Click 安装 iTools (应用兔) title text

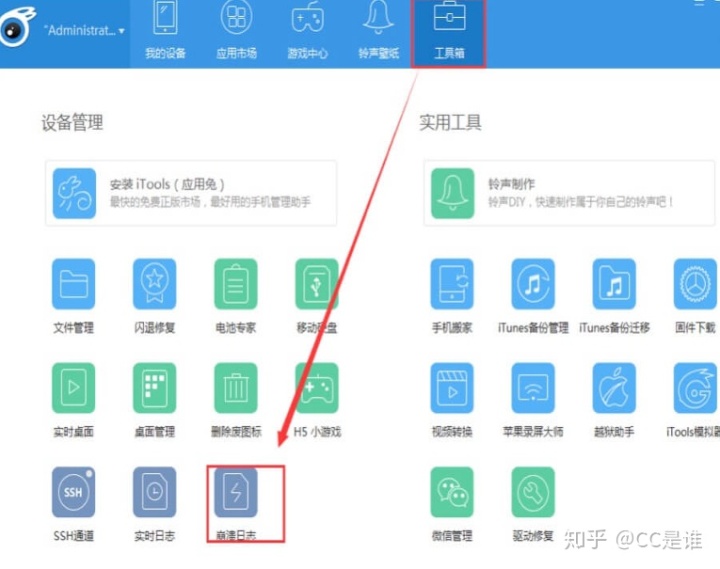167,184
